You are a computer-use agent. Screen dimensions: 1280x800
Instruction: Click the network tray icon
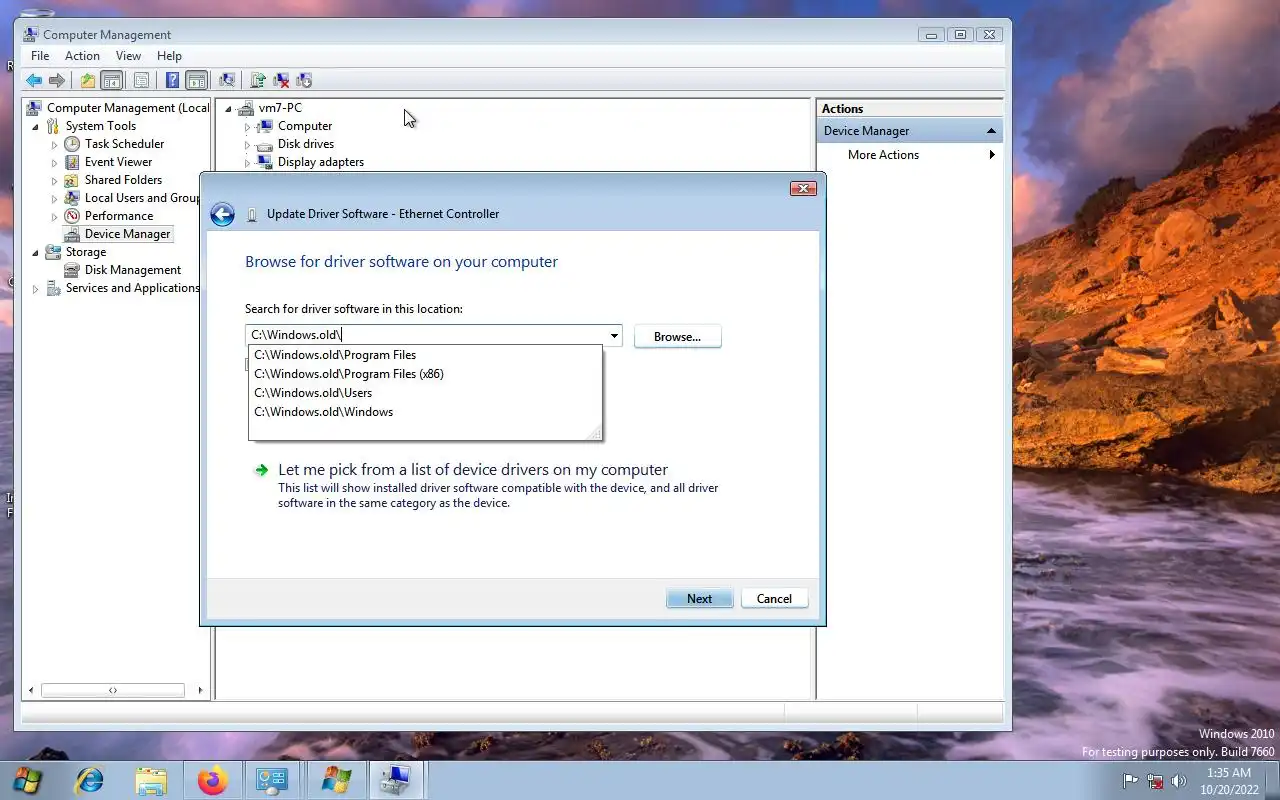click(x=1155, y=781)
